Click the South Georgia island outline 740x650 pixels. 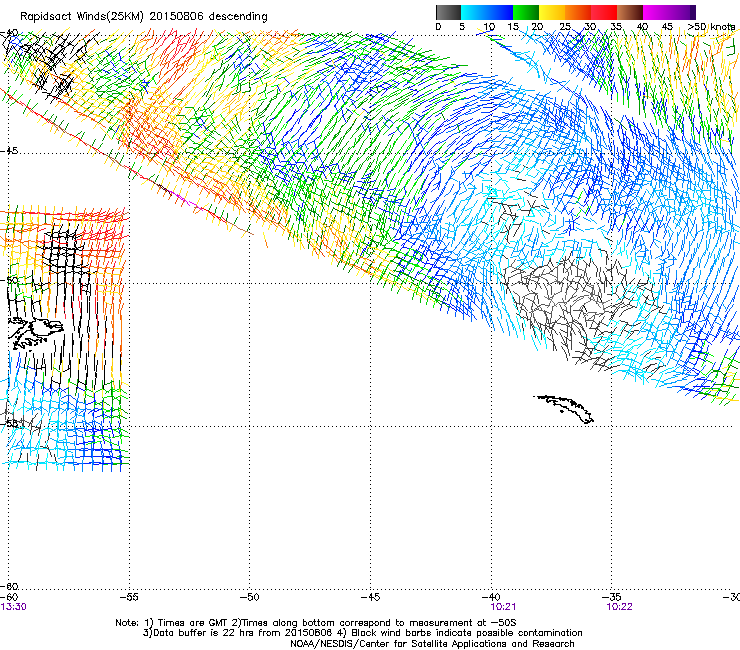pyautogui.click(x=564, y=409)
